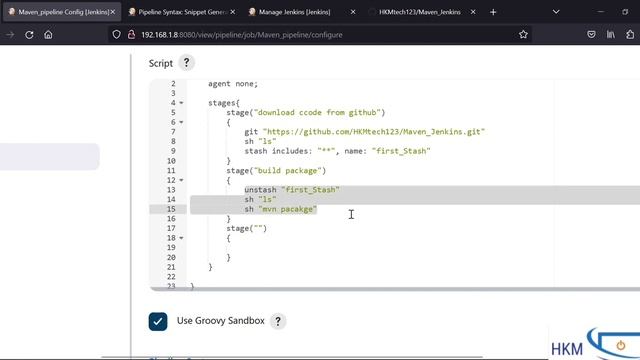
Task: Go forward with the arrow button
Action: 10,35
